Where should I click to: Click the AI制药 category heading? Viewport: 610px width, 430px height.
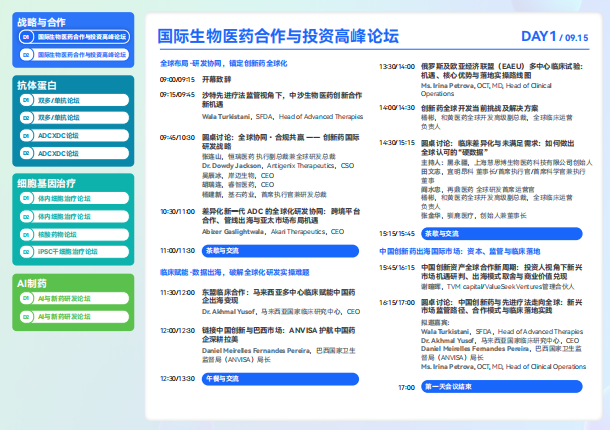[x=32, y=283]
